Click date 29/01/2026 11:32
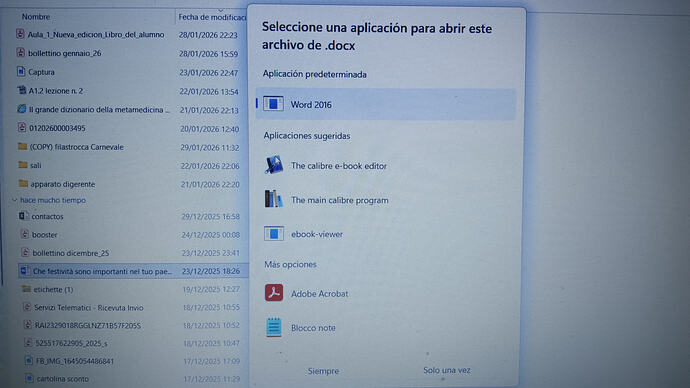Screen dimensions: 690x388 tap(210, 147)
